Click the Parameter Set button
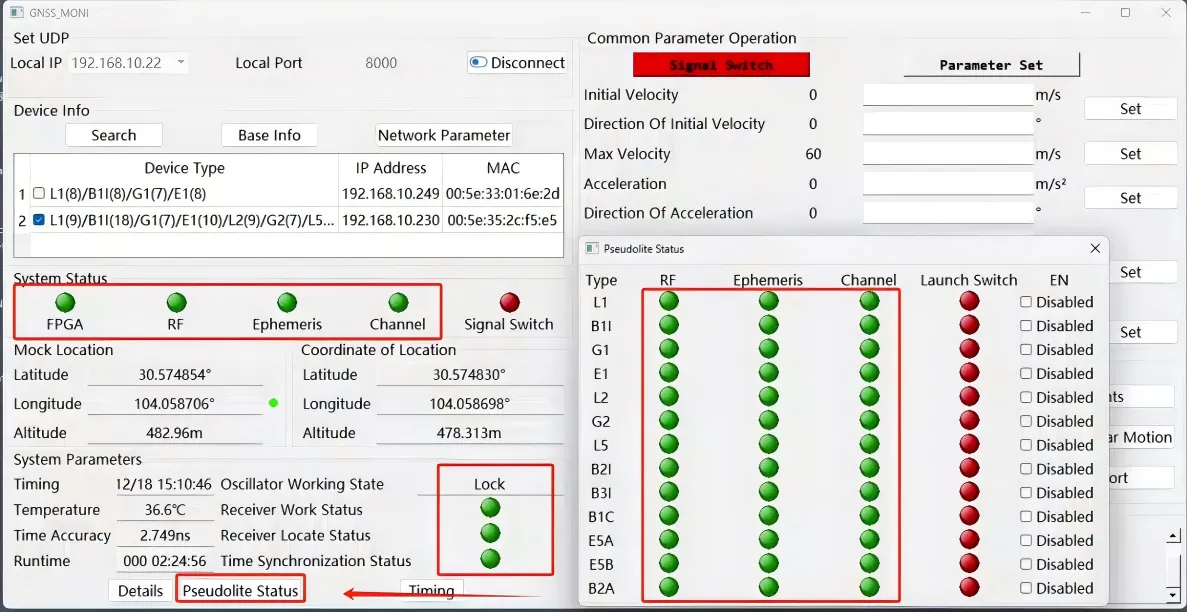 coord(991,65)
